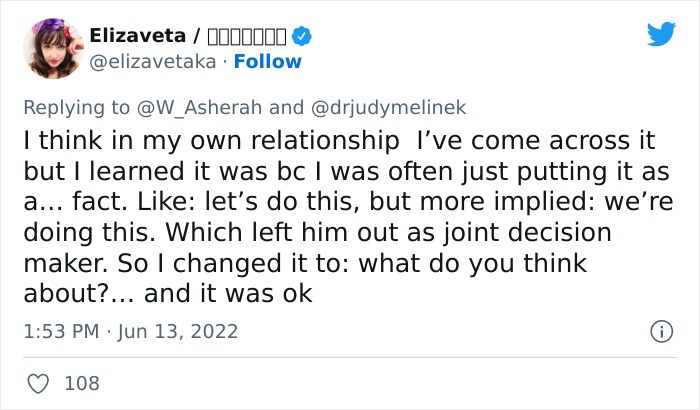Open the tweet info circle icon
700x410 pixels.
tap(660, 331)
